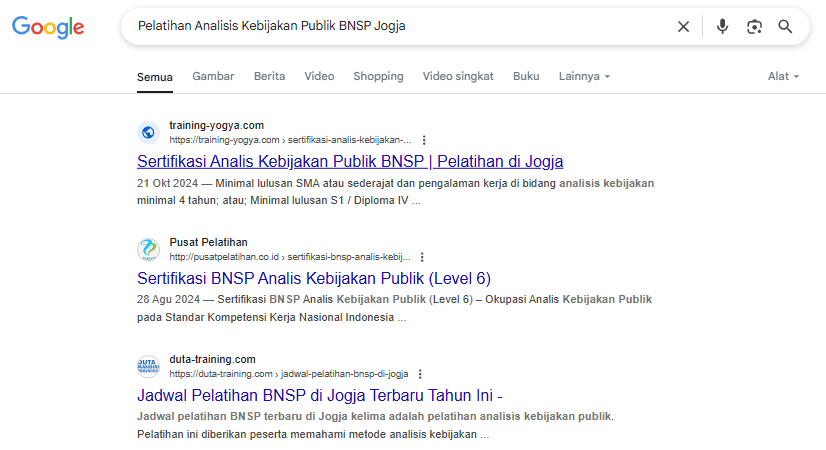
Task: Open Sertifikasi BNSP Analis Kebijakan Publik (Level 6) link
Action: [314, 278]
